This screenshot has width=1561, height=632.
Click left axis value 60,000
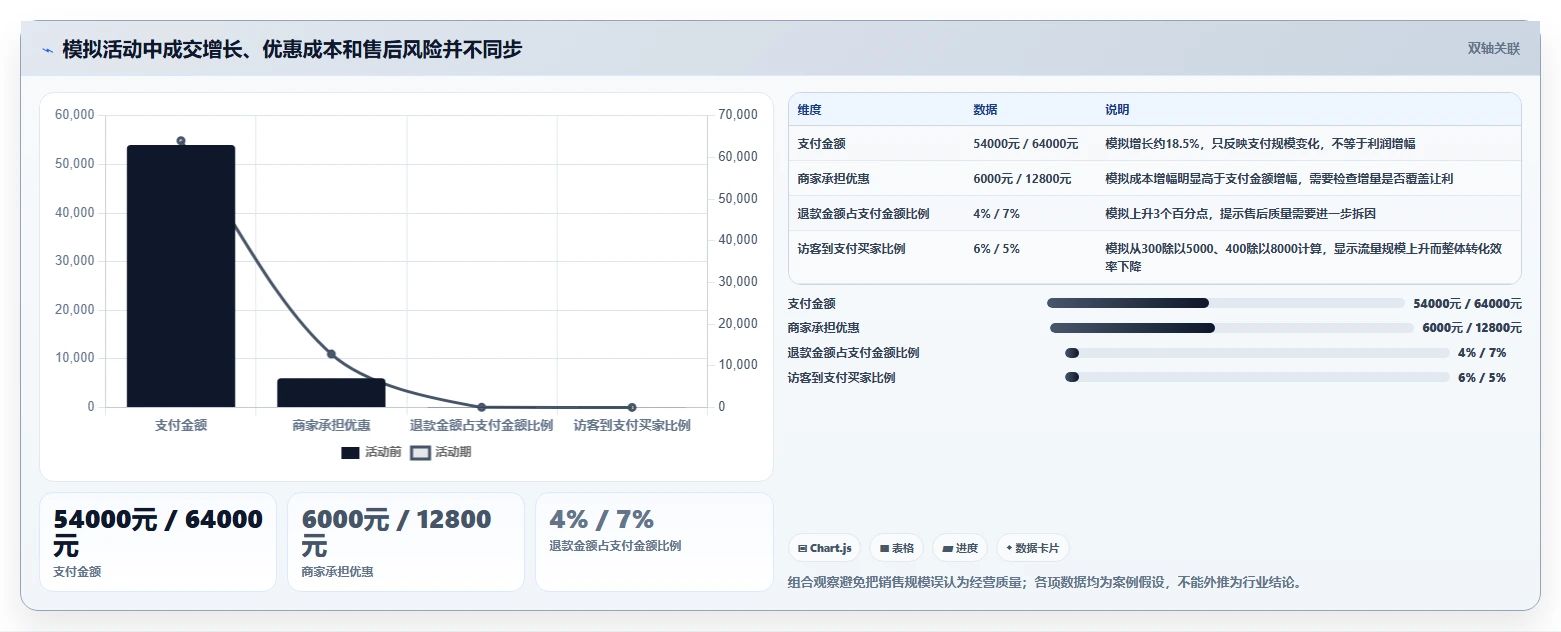pos(75,115)
